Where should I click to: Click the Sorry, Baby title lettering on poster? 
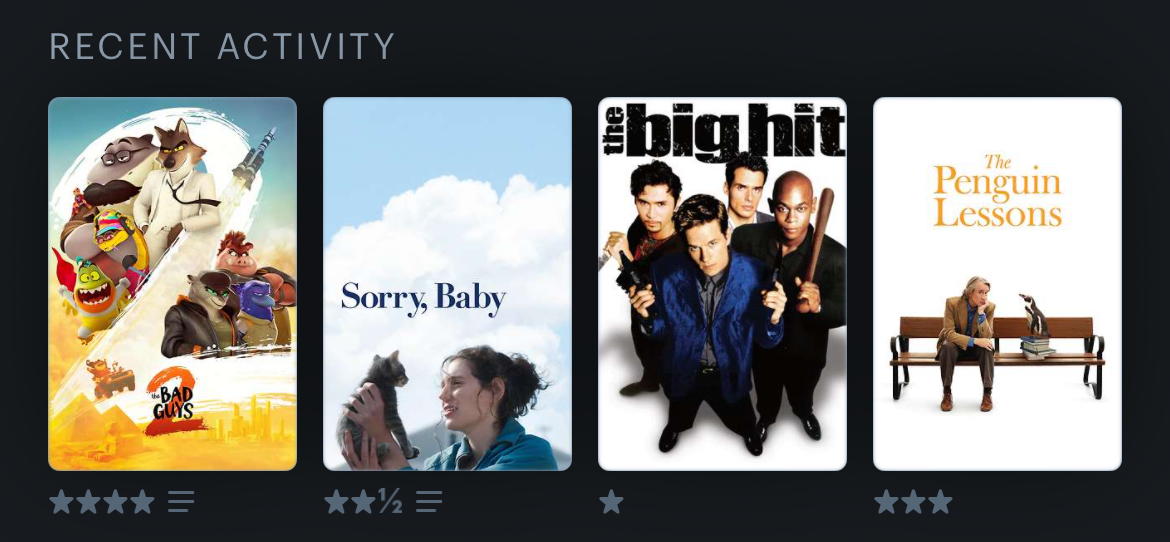pos(424,298)
